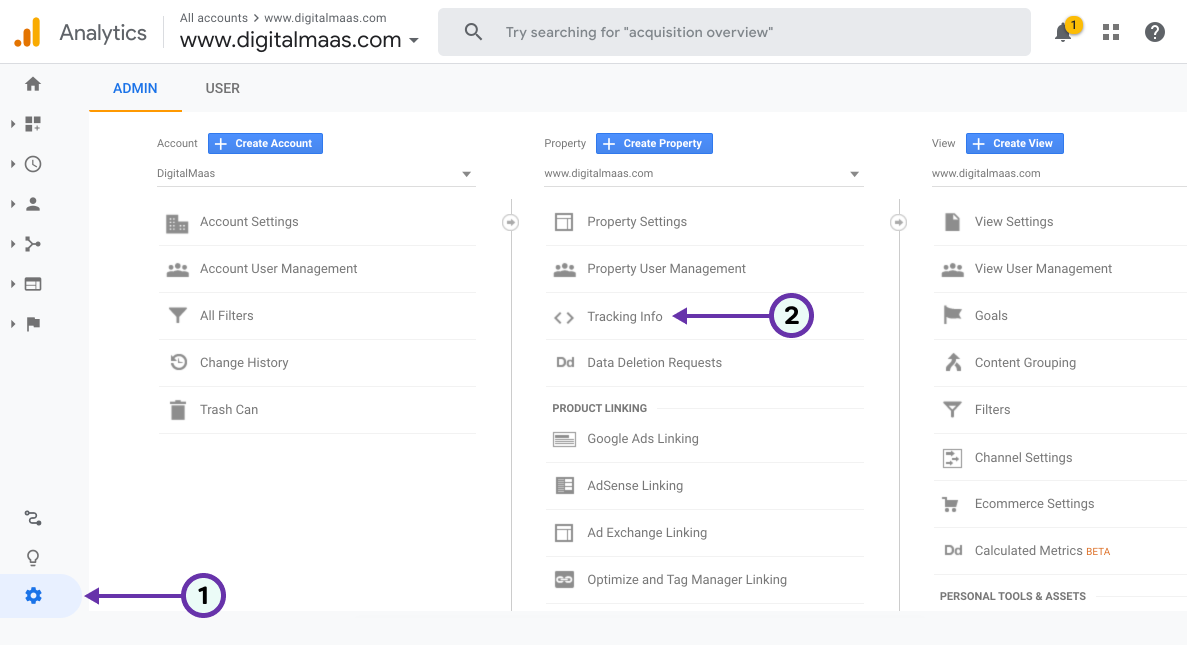Open the Google apps grid icon
This screenshot has width=1187, height=645.
1111,32
